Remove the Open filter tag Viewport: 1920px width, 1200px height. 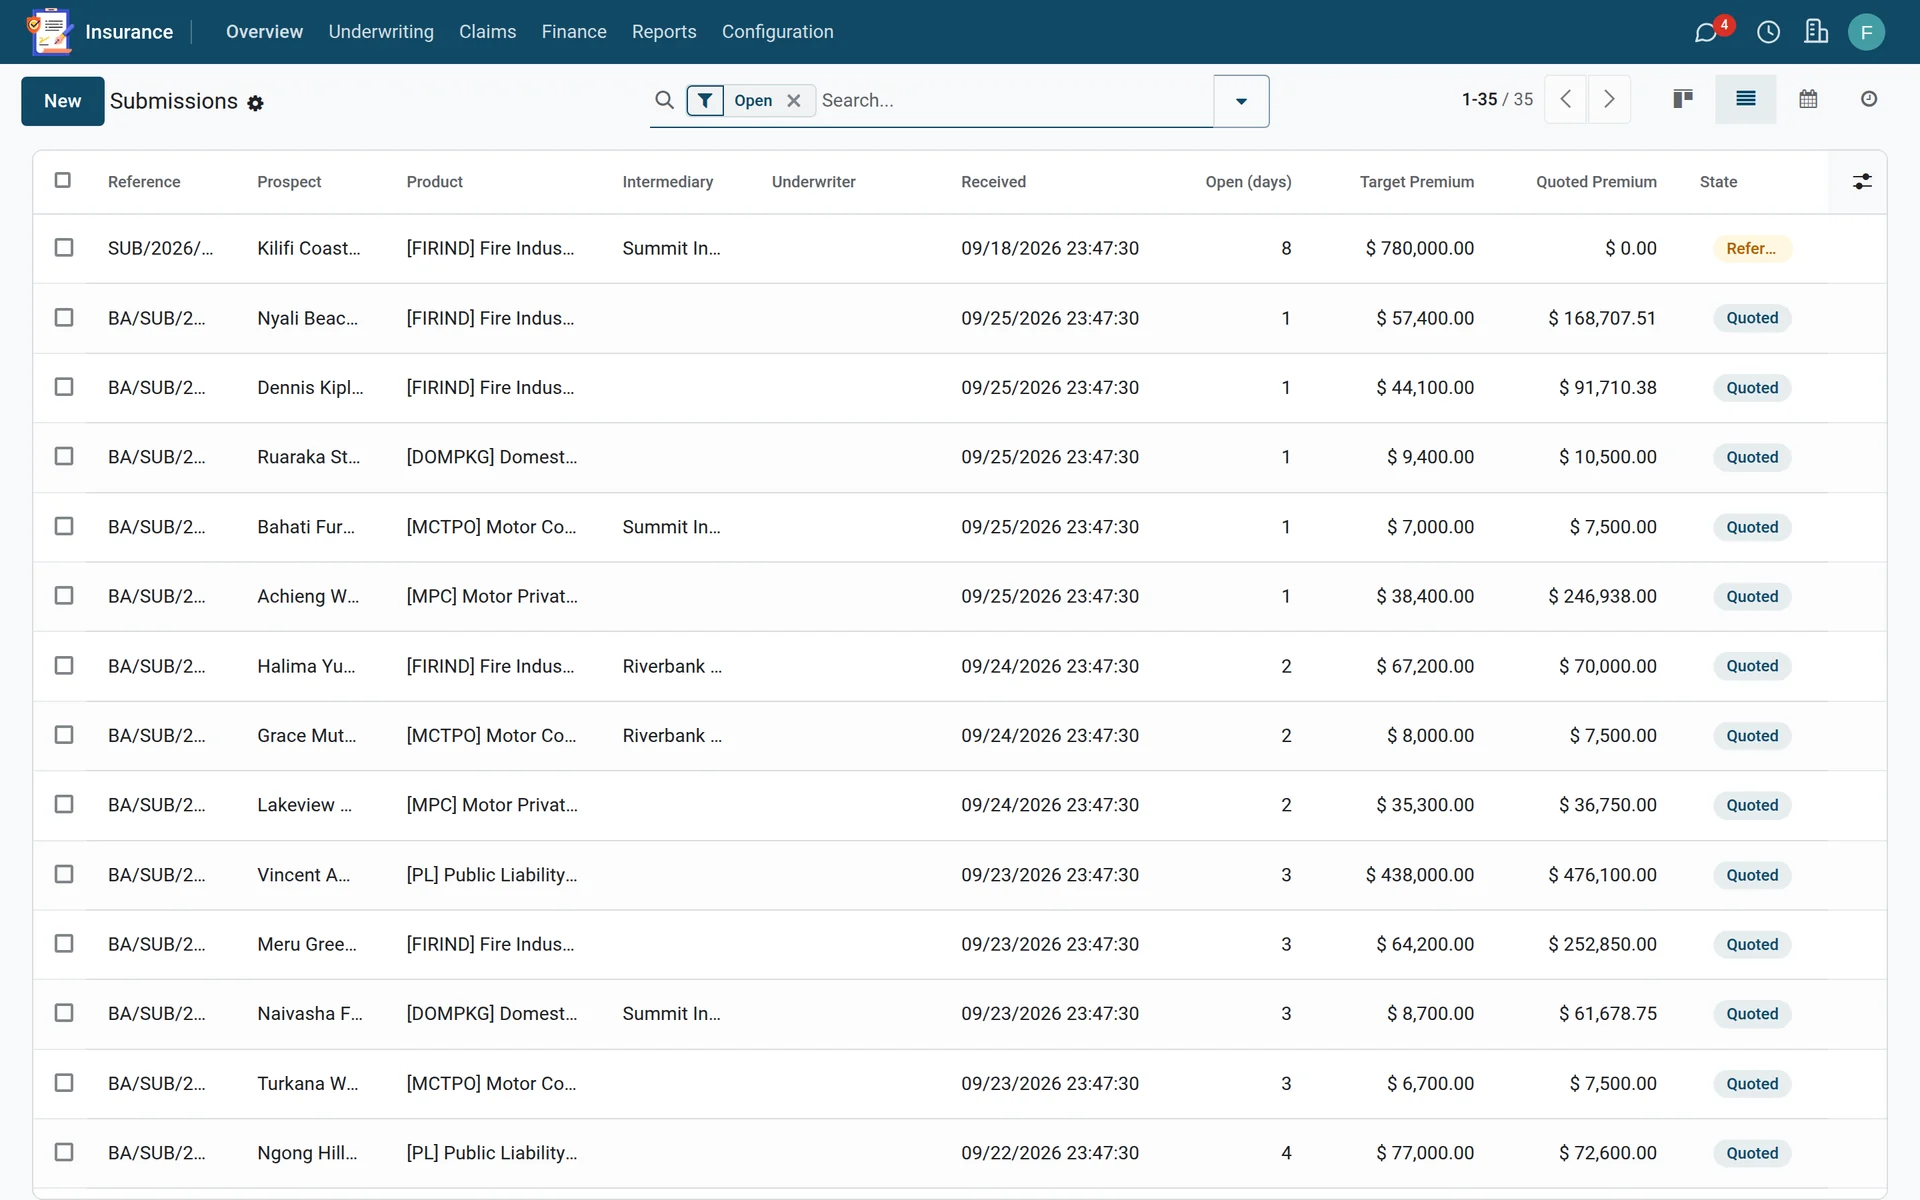click(x=794, y=100)
